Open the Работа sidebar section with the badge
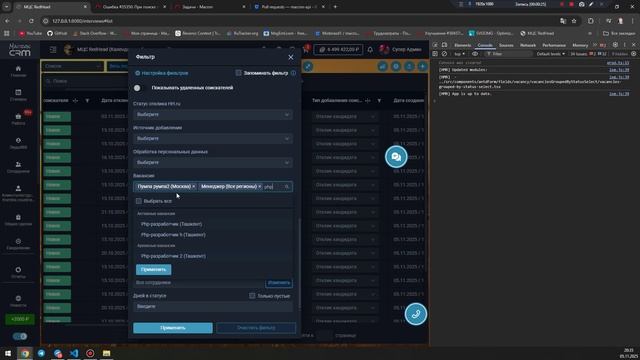Image resolution: width=640 pixels, height=360 pixels. tap(18, 119)
